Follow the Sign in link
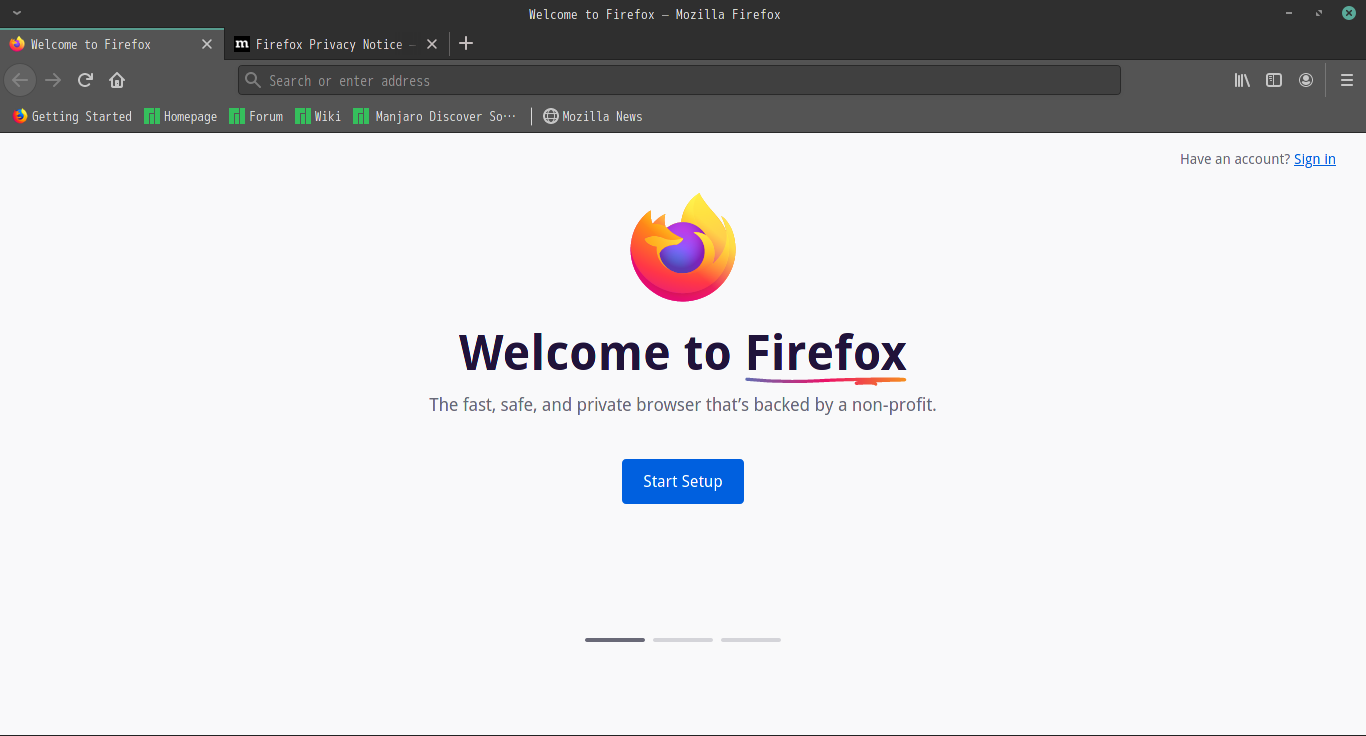 click(x=1314, y=159)
